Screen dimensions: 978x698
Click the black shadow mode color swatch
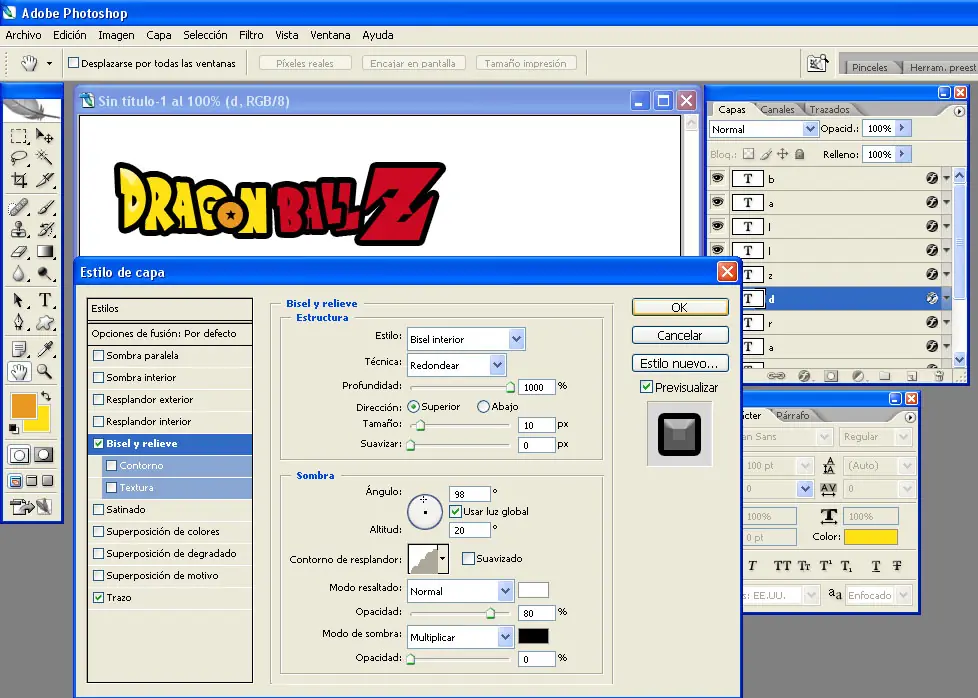(x=533, y=636)
